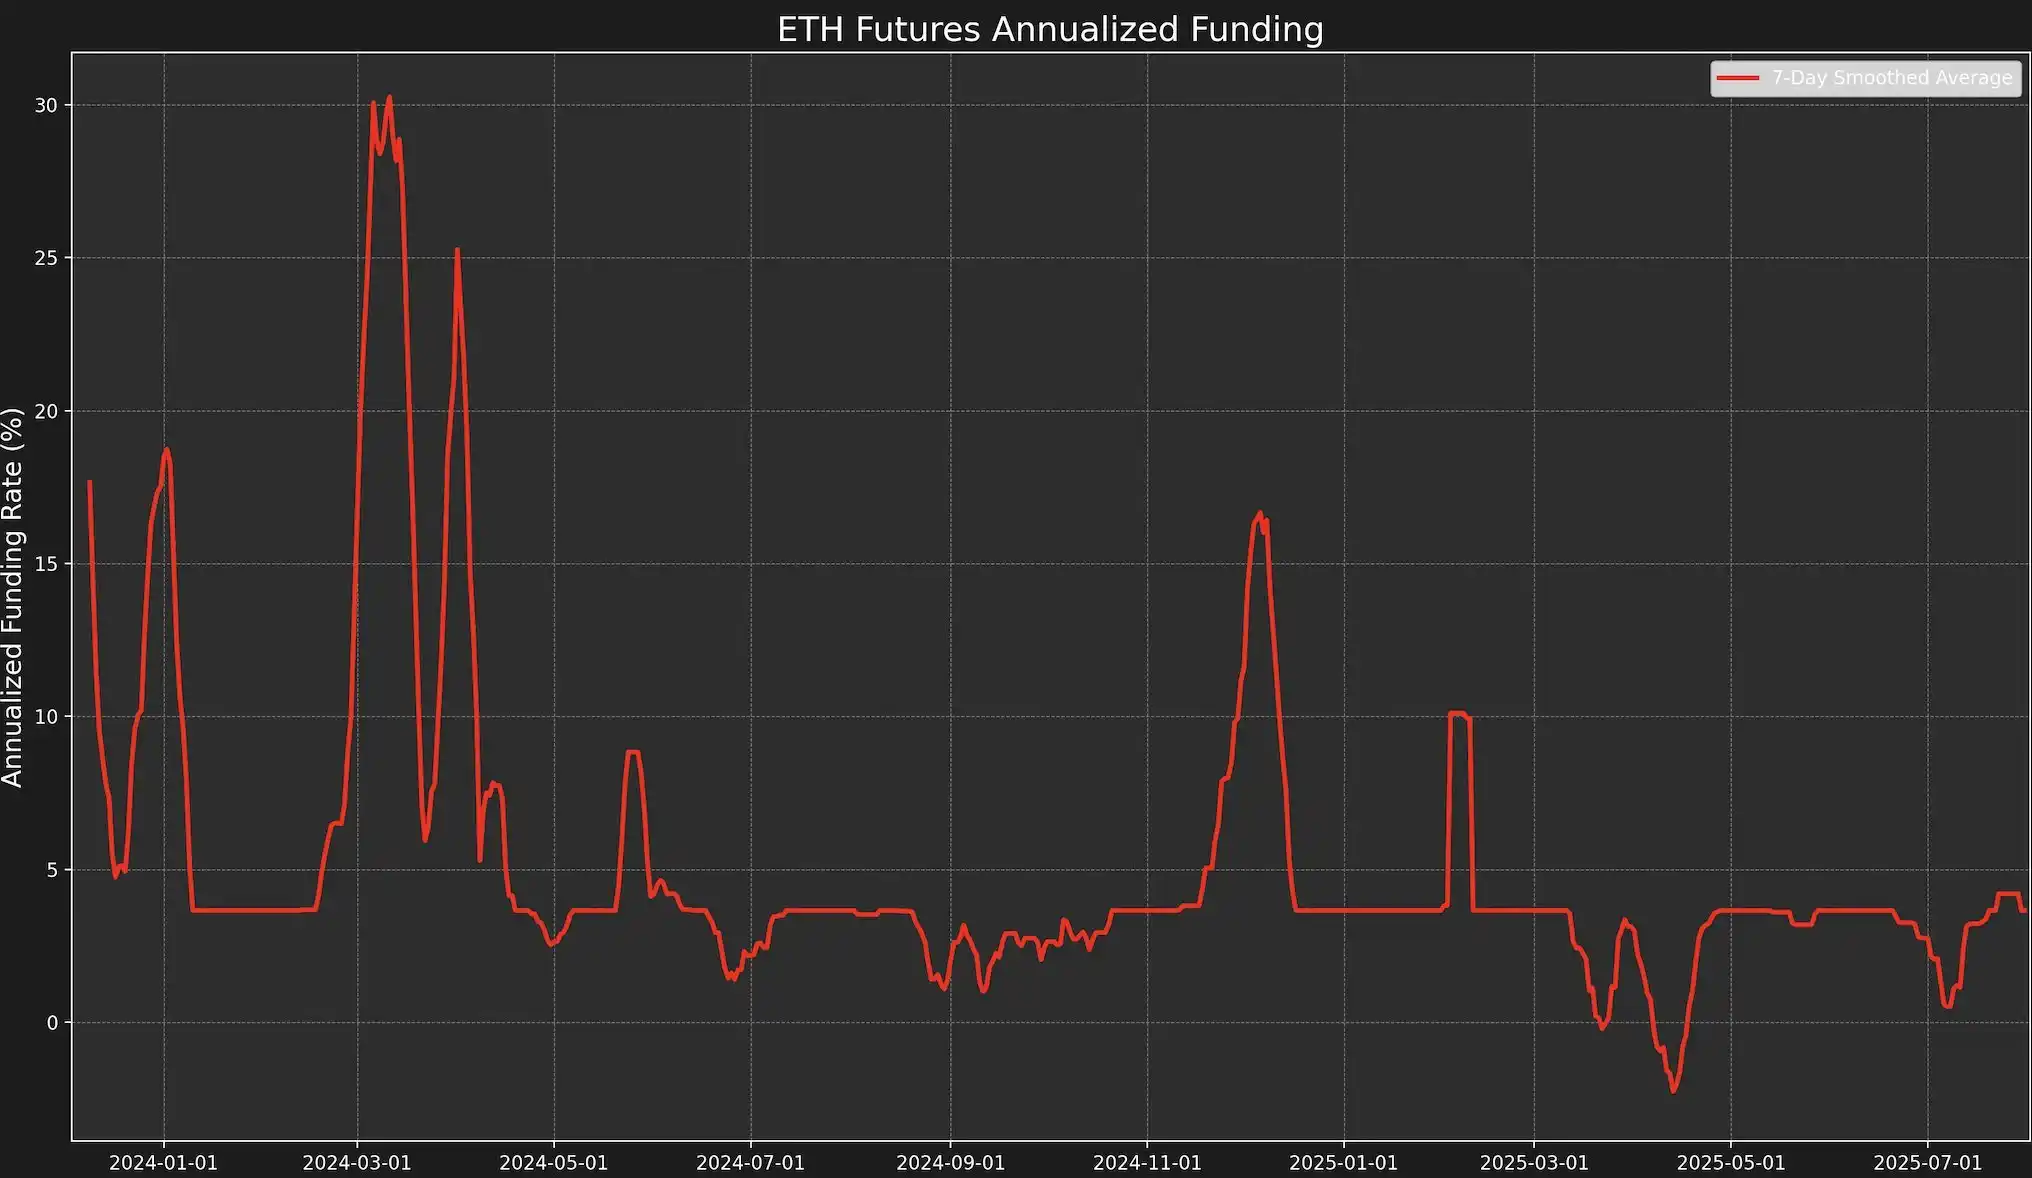This screenshot has height=1178, width=2032.
Task: Click the 15 y-axis tick label
Action: coord(46,564)
